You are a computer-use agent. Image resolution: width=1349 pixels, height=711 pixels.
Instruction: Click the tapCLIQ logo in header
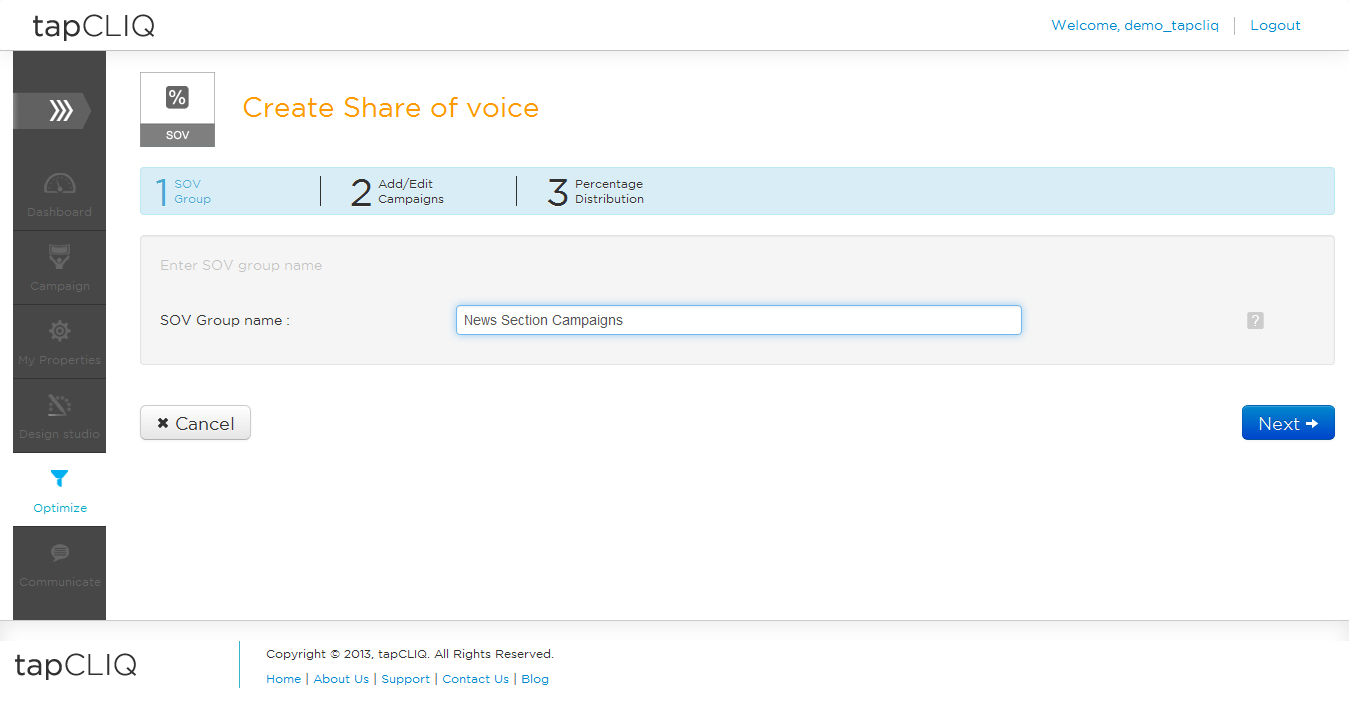coord(94,26)
